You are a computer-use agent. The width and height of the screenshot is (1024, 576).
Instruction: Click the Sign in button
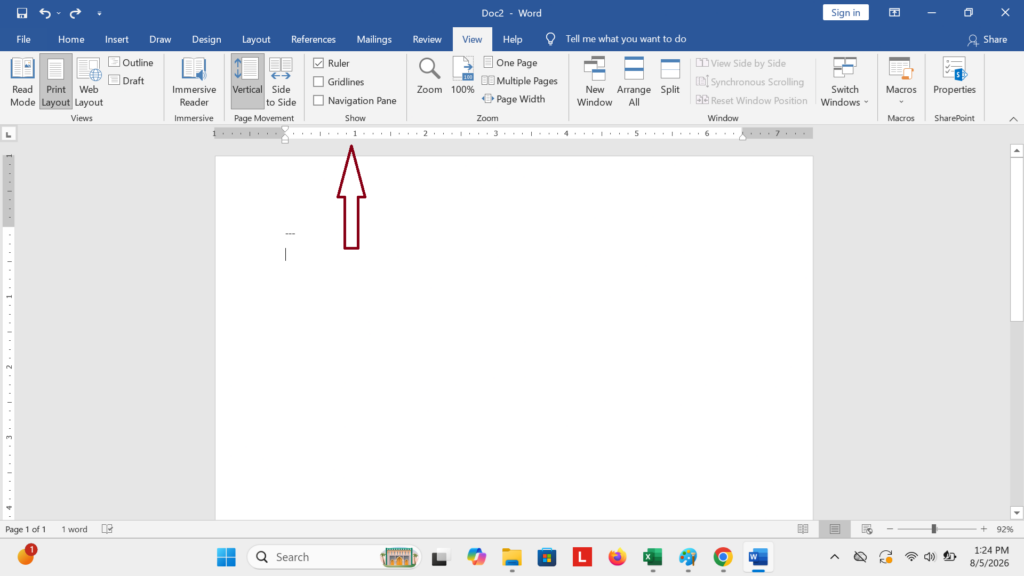coord(845,12)
